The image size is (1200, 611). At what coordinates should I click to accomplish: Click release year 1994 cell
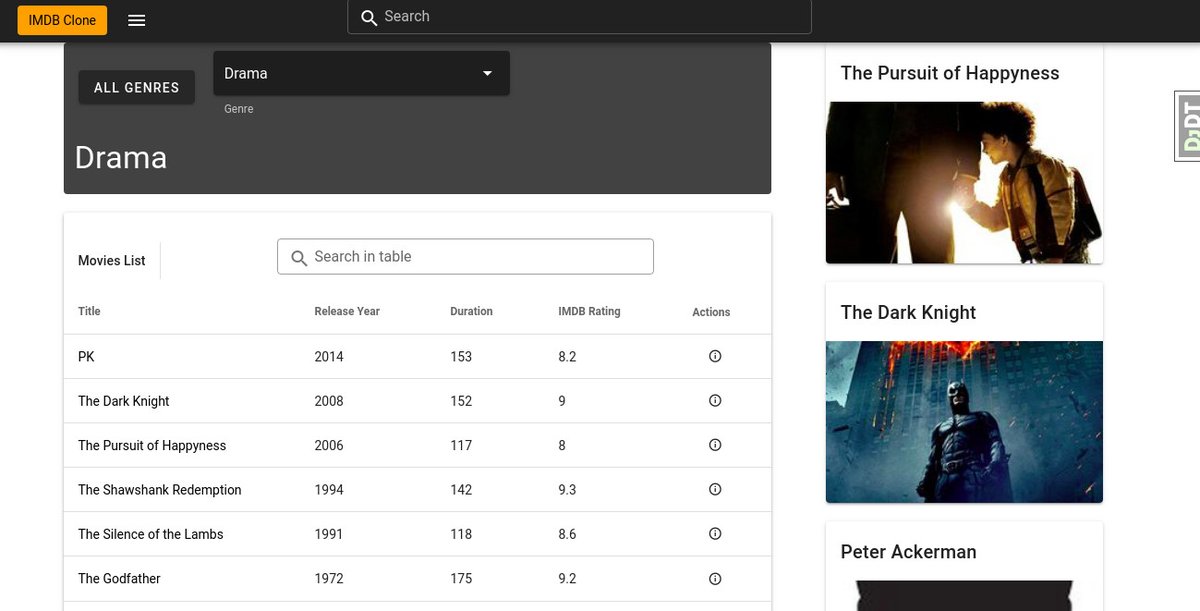(329, 490)
